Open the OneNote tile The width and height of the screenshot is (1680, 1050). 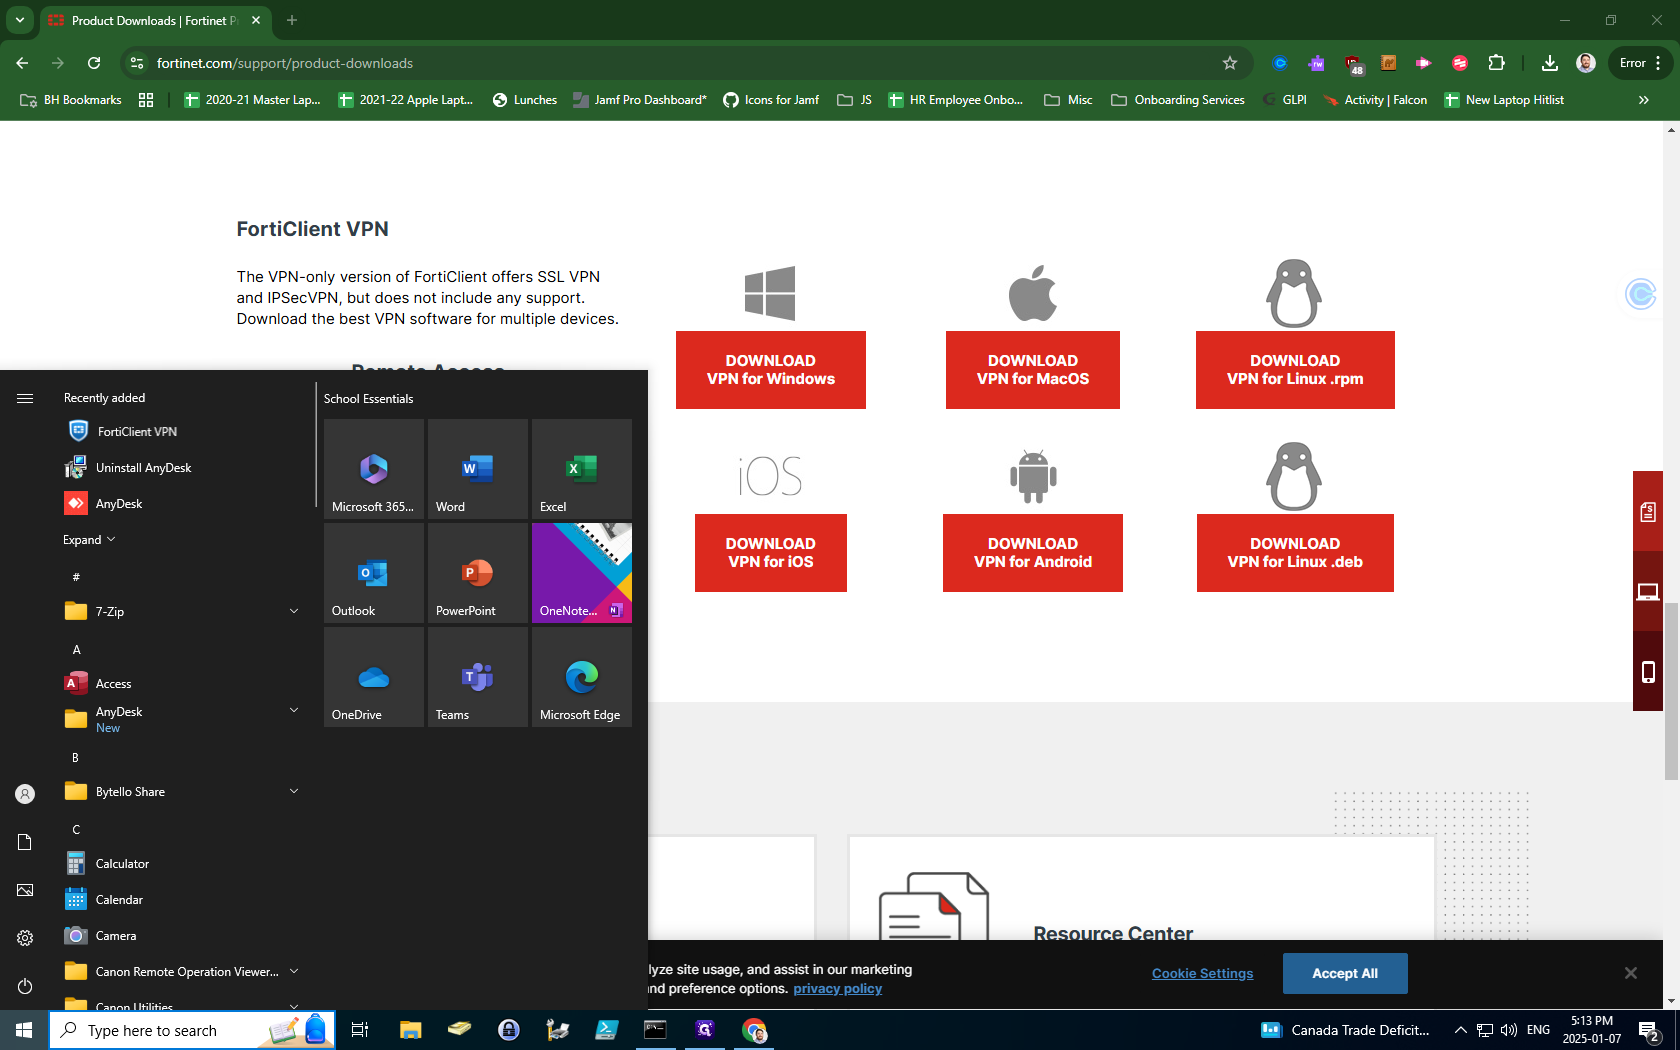pos(582,573)
